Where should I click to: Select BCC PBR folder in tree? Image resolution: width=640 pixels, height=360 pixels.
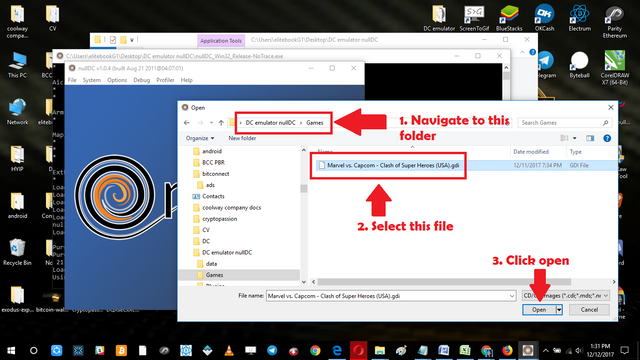coord(213,162)
